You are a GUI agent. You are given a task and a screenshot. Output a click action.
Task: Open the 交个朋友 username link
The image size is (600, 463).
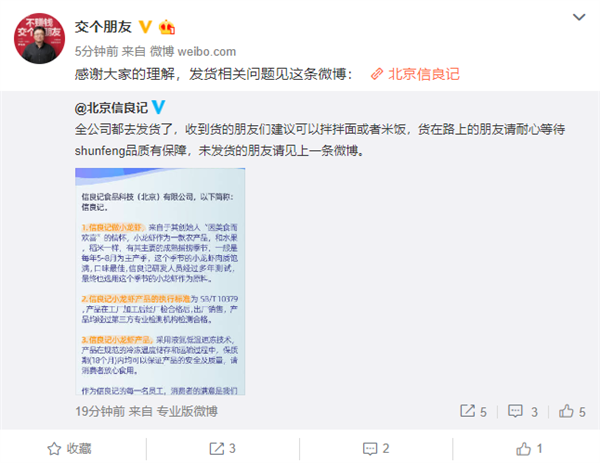click(103, 27)
